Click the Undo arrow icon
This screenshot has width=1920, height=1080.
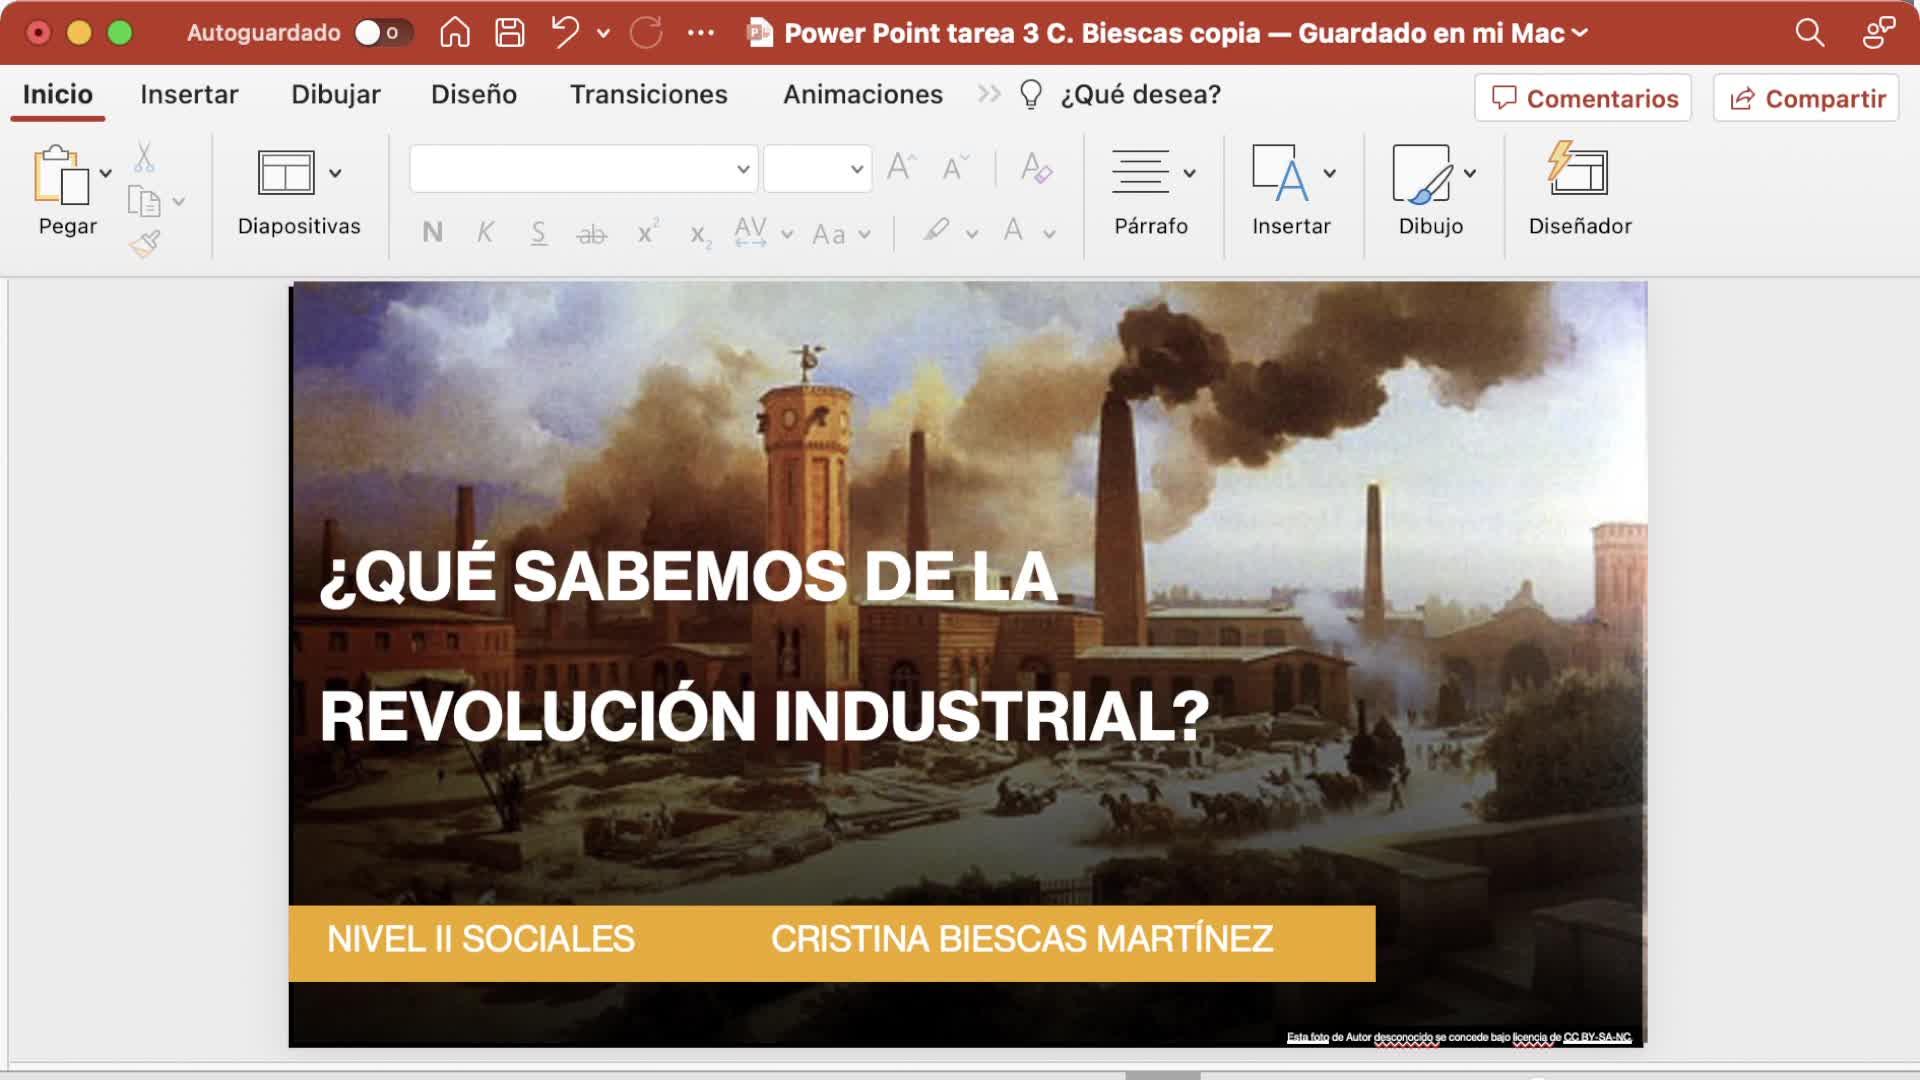click(x=565, y=33)
